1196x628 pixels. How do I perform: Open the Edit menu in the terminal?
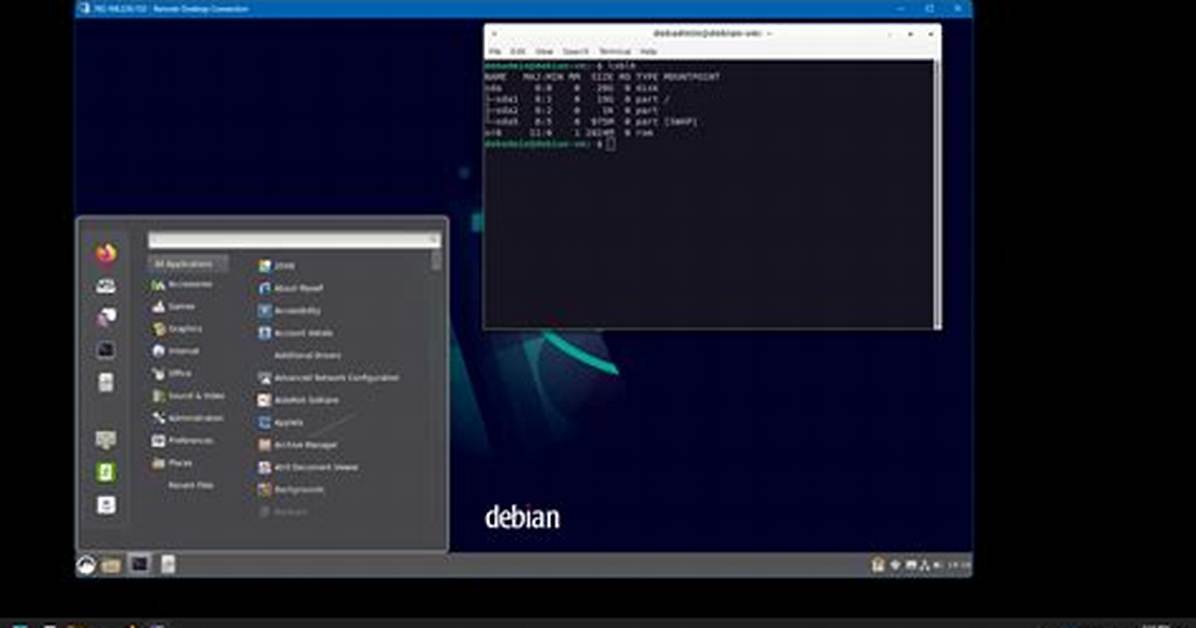[x=518, y=52]
